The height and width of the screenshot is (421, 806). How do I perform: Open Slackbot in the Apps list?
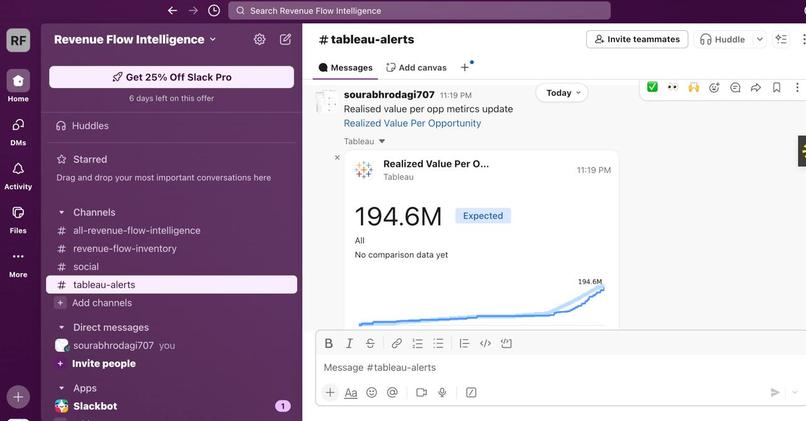pyautogui.click(x=172, y=406)
